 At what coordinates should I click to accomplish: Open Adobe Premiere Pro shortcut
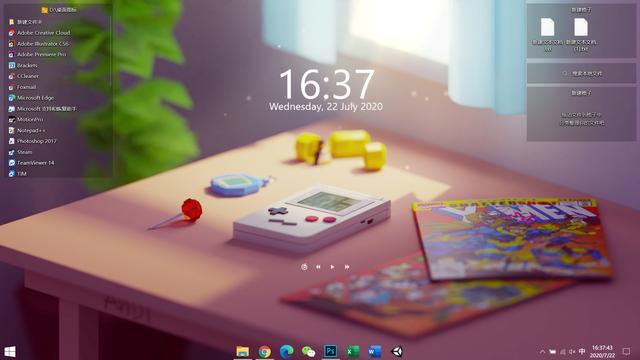click(38, 54)
